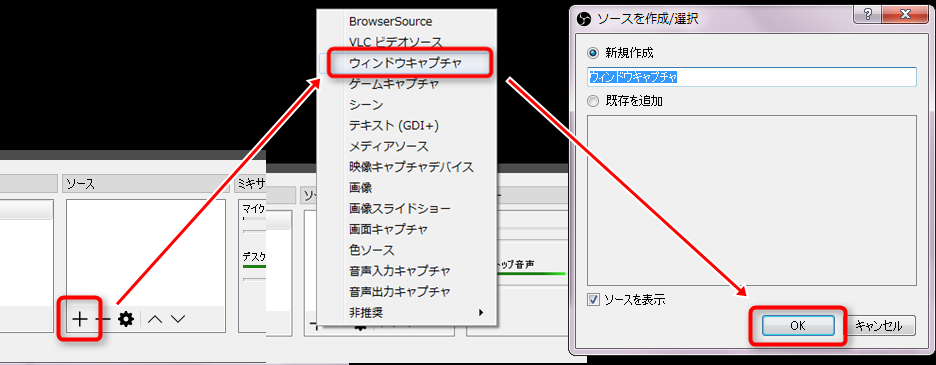Choose テキスト (GDI+) menu entry
The width and height of the screenshot is (936, 365).
(406, 125)
